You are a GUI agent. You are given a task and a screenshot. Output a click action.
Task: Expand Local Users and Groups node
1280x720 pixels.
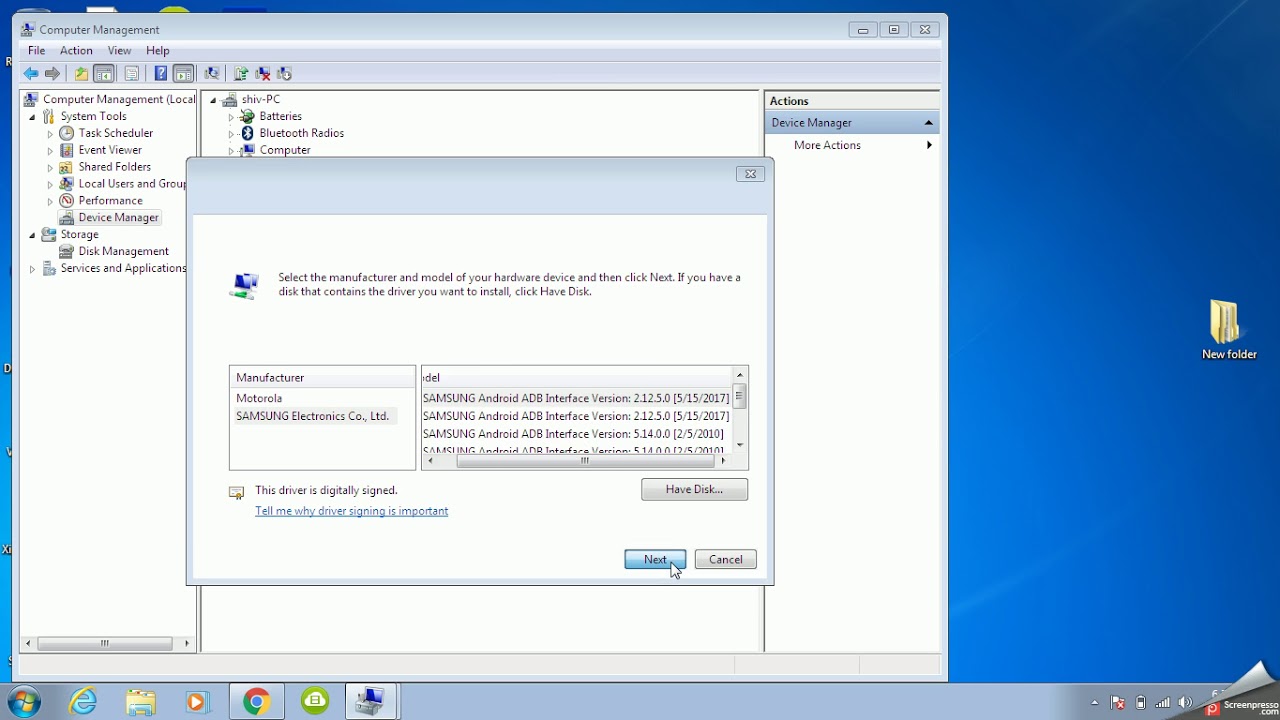(50, 185)
